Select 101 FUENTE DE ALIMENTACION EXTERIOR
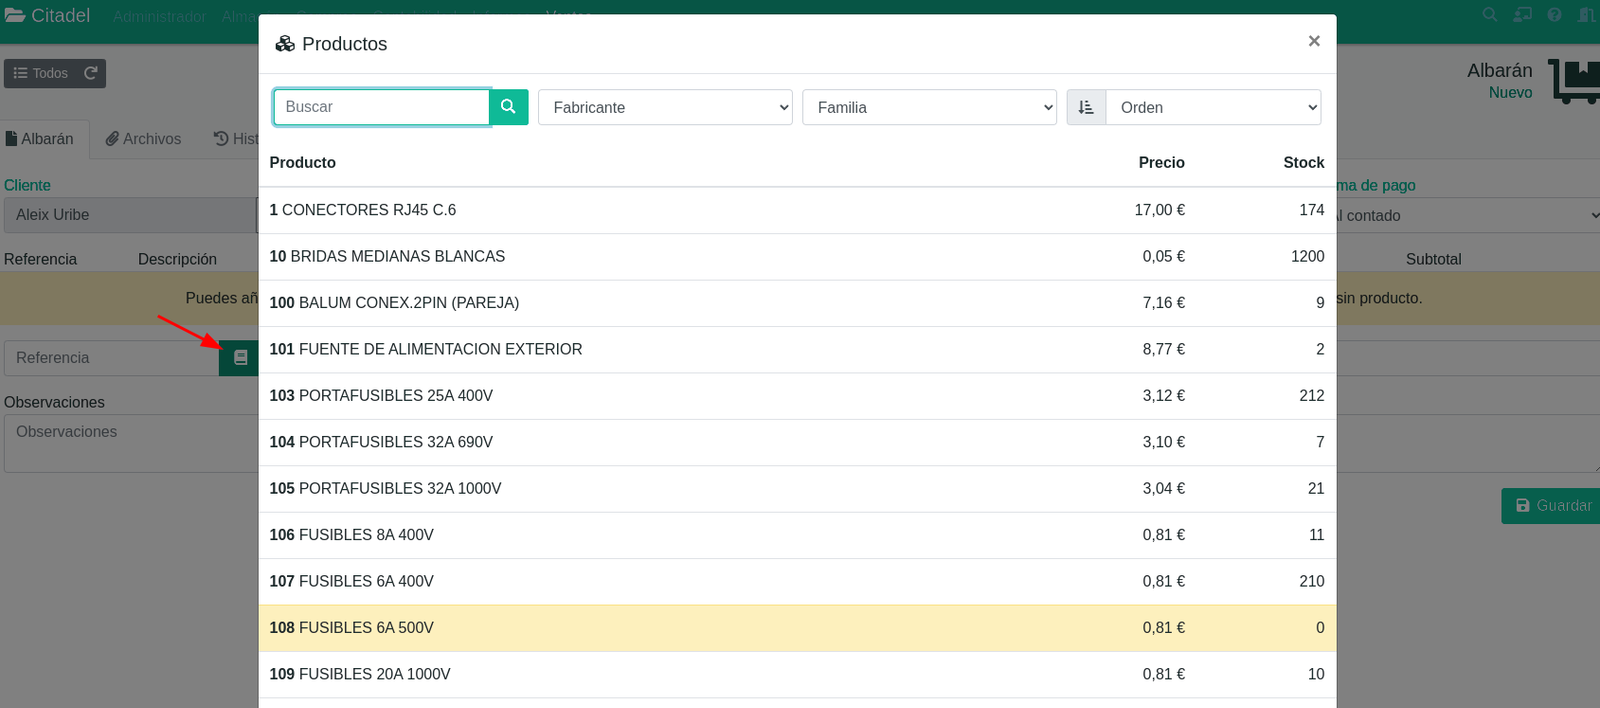Viewport: 1600px width, 708px height. point(797,350)
